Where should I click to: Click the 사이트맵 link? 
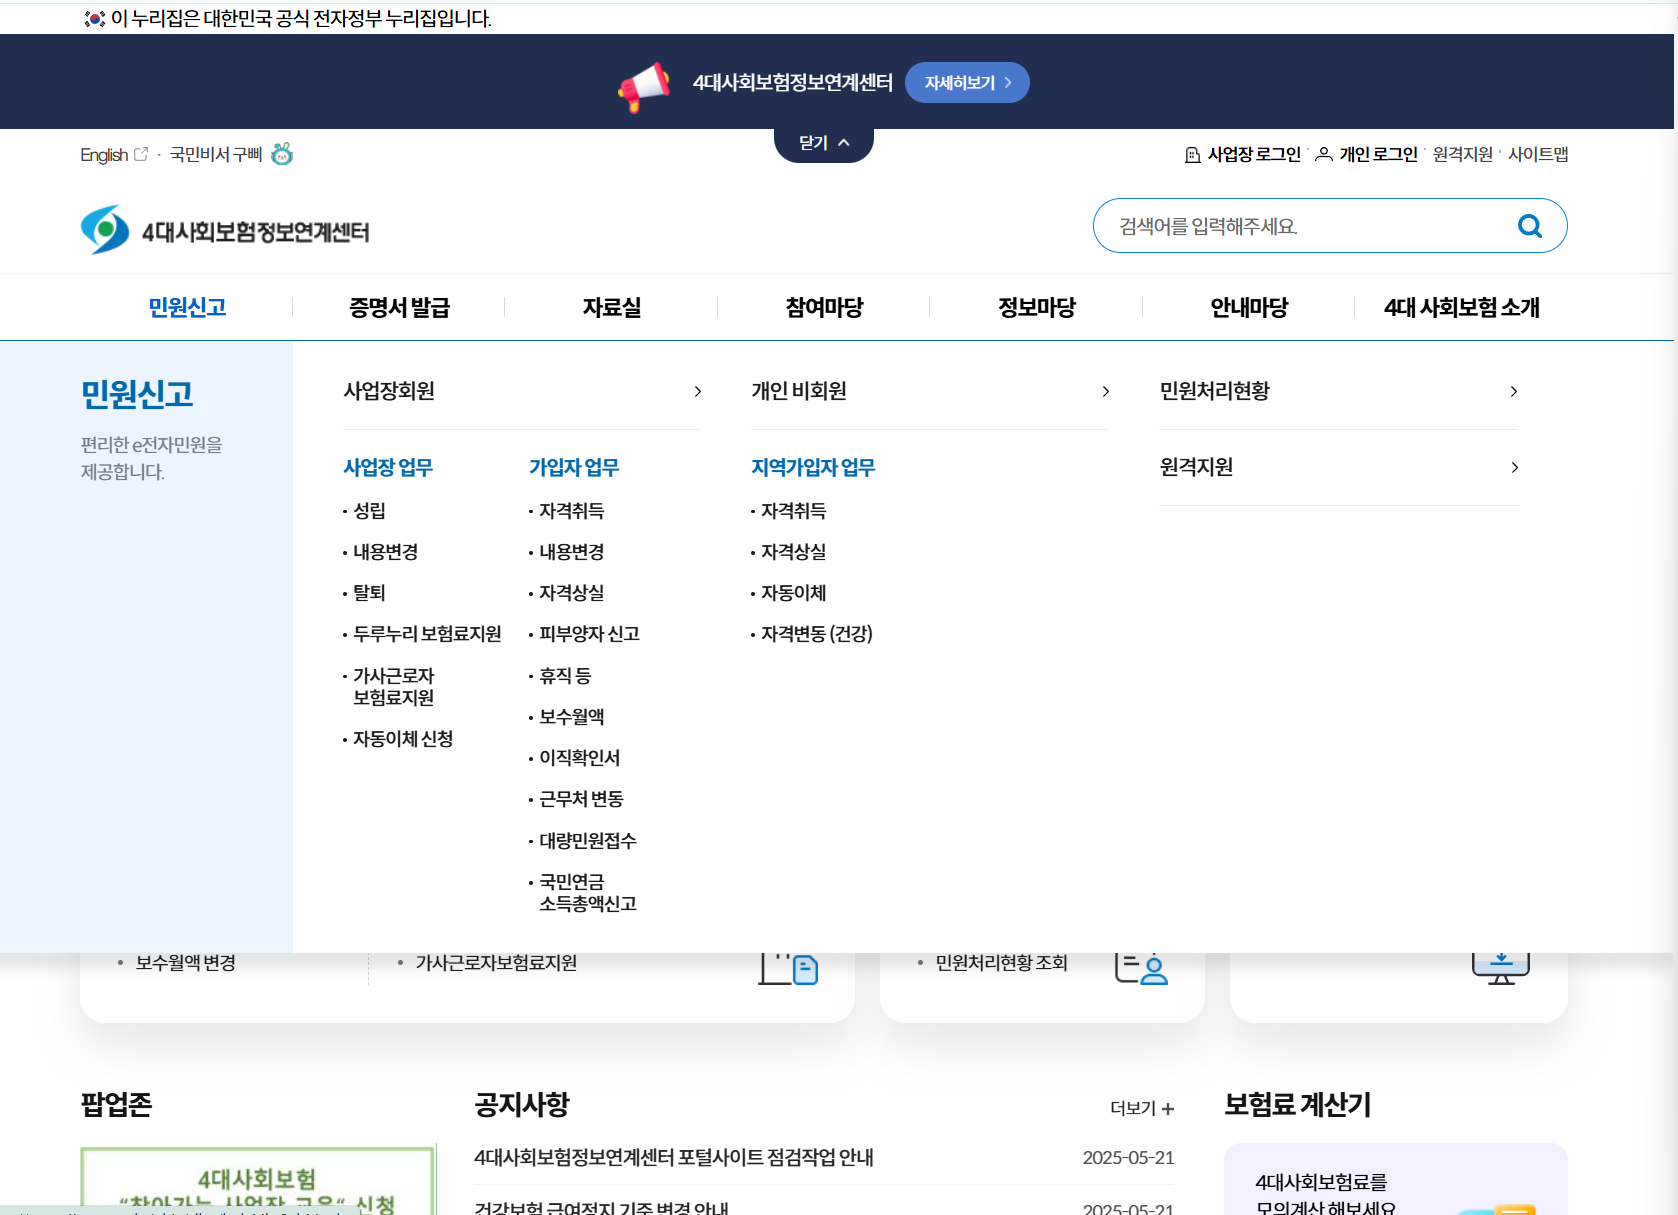(x=1538, y=154)
